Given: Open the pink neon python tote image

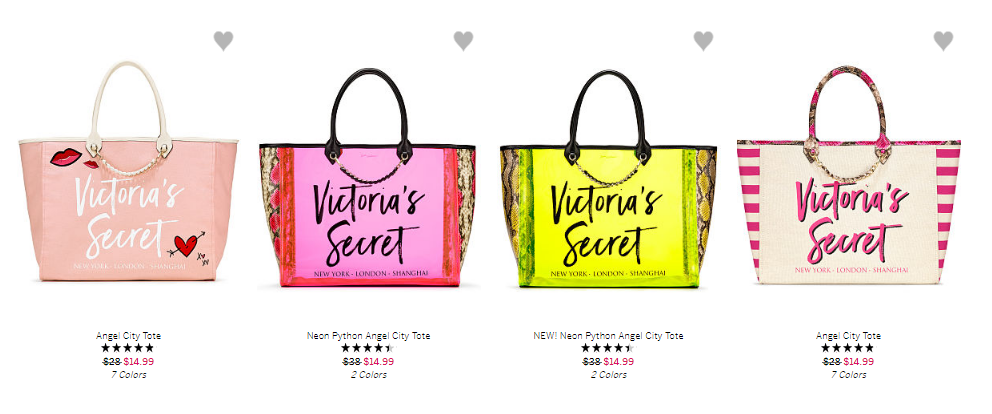Looking at the screenshot, I should tap(368, 177).
